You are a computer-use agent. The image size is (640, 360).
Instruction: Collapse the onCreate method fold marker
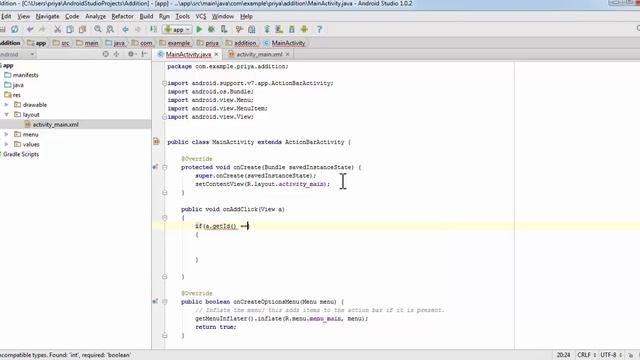164,167
